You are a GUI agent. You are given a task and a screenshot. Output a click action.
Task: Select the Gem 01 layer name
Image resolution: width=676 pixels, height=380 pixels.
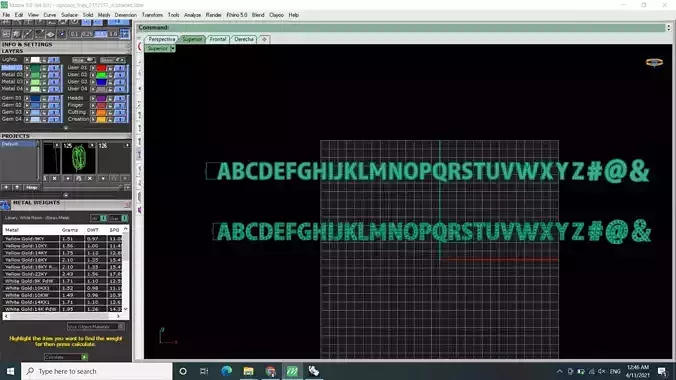(12, 98)
